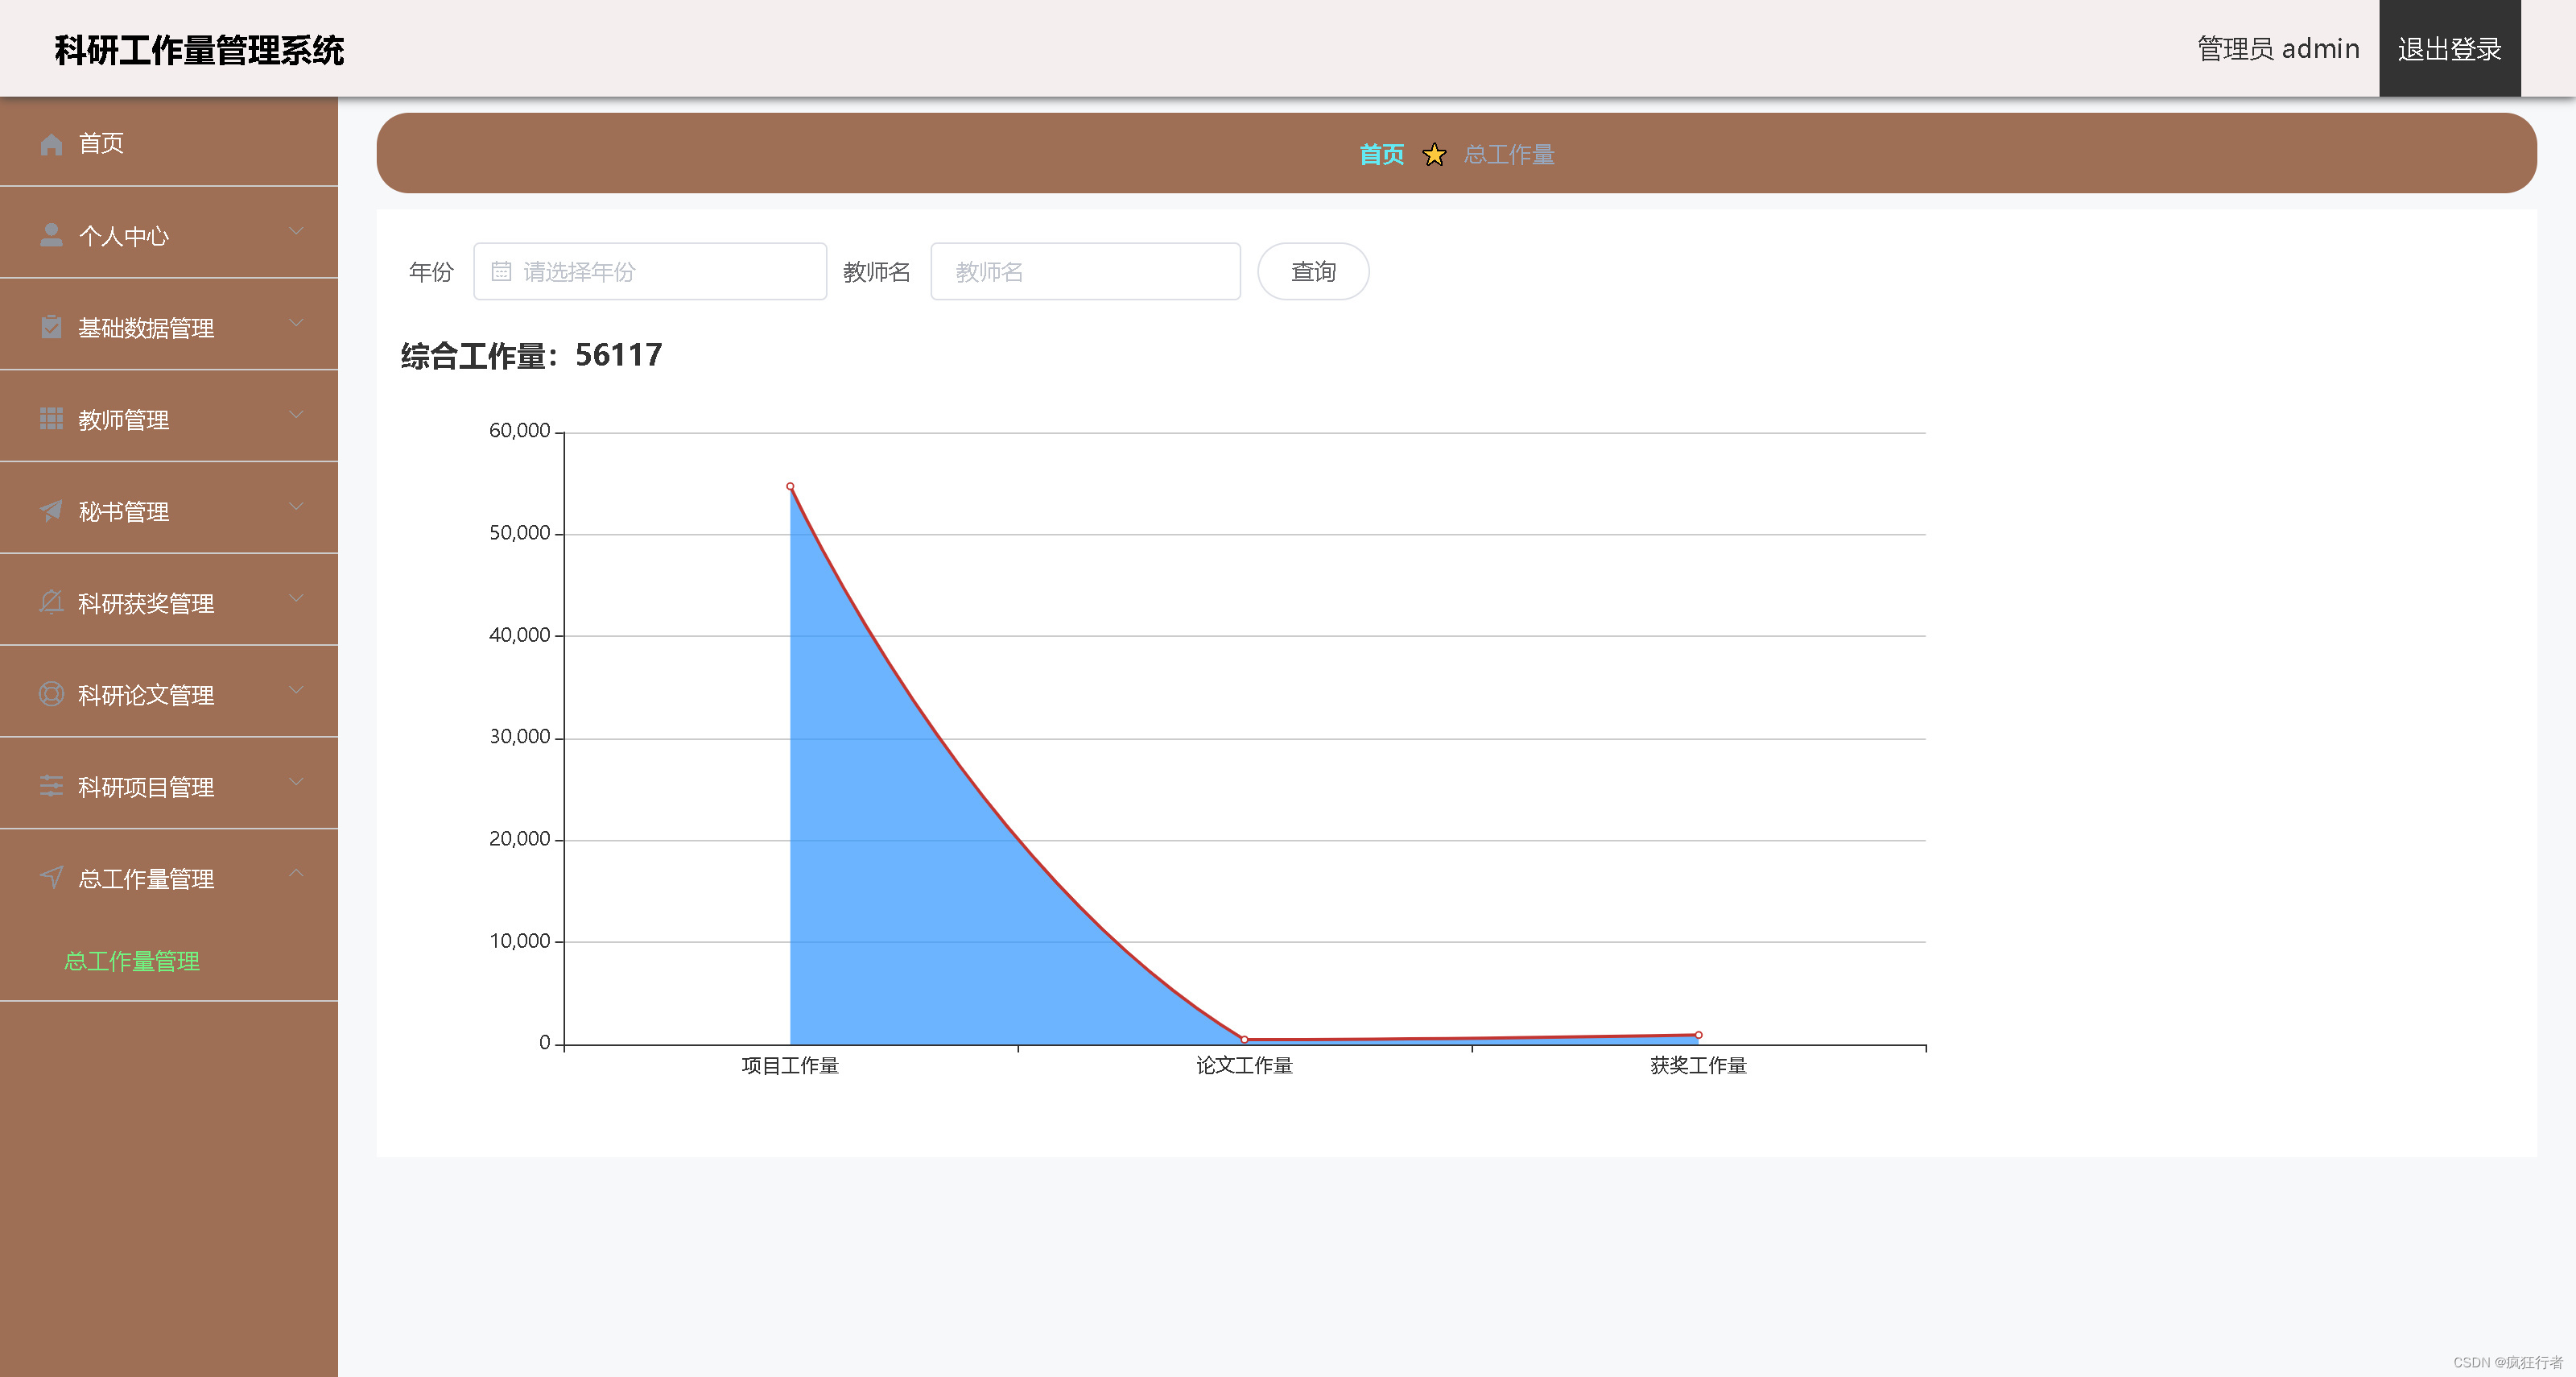Click the 管理员 admin label

(x=2278, y=48)
